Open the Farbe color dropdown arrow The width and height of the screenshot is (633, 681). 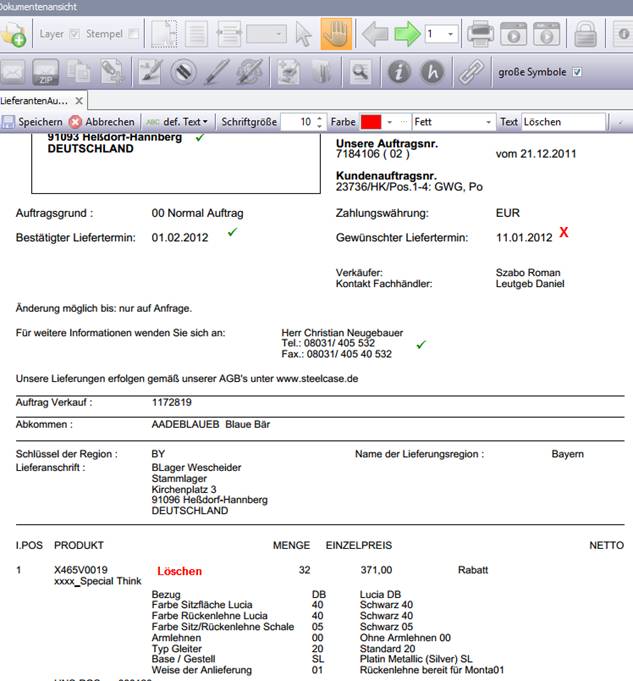click(389, 122)
